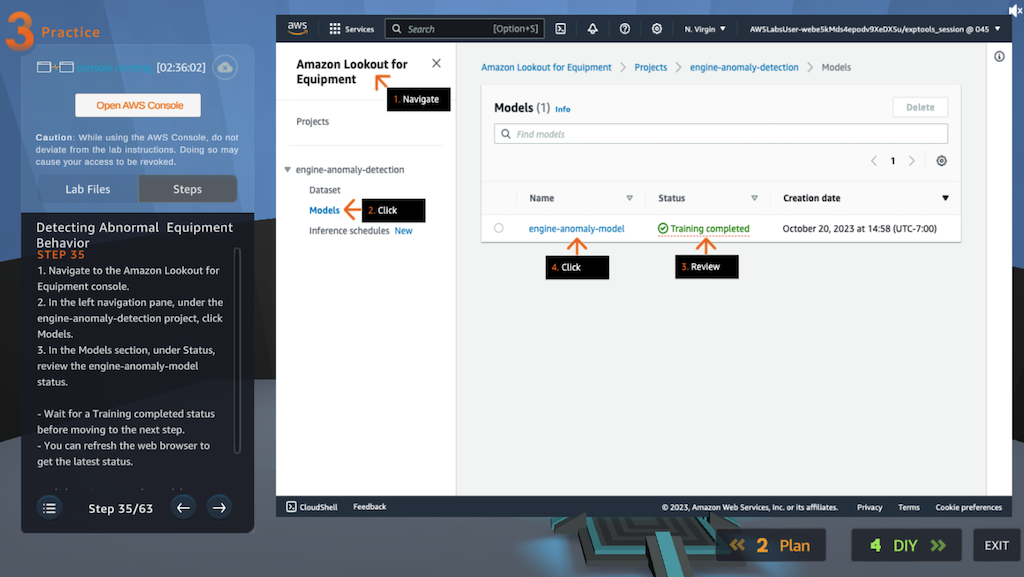Click the Find models search field
1024x577 pixels.
(x=720, y=134)
